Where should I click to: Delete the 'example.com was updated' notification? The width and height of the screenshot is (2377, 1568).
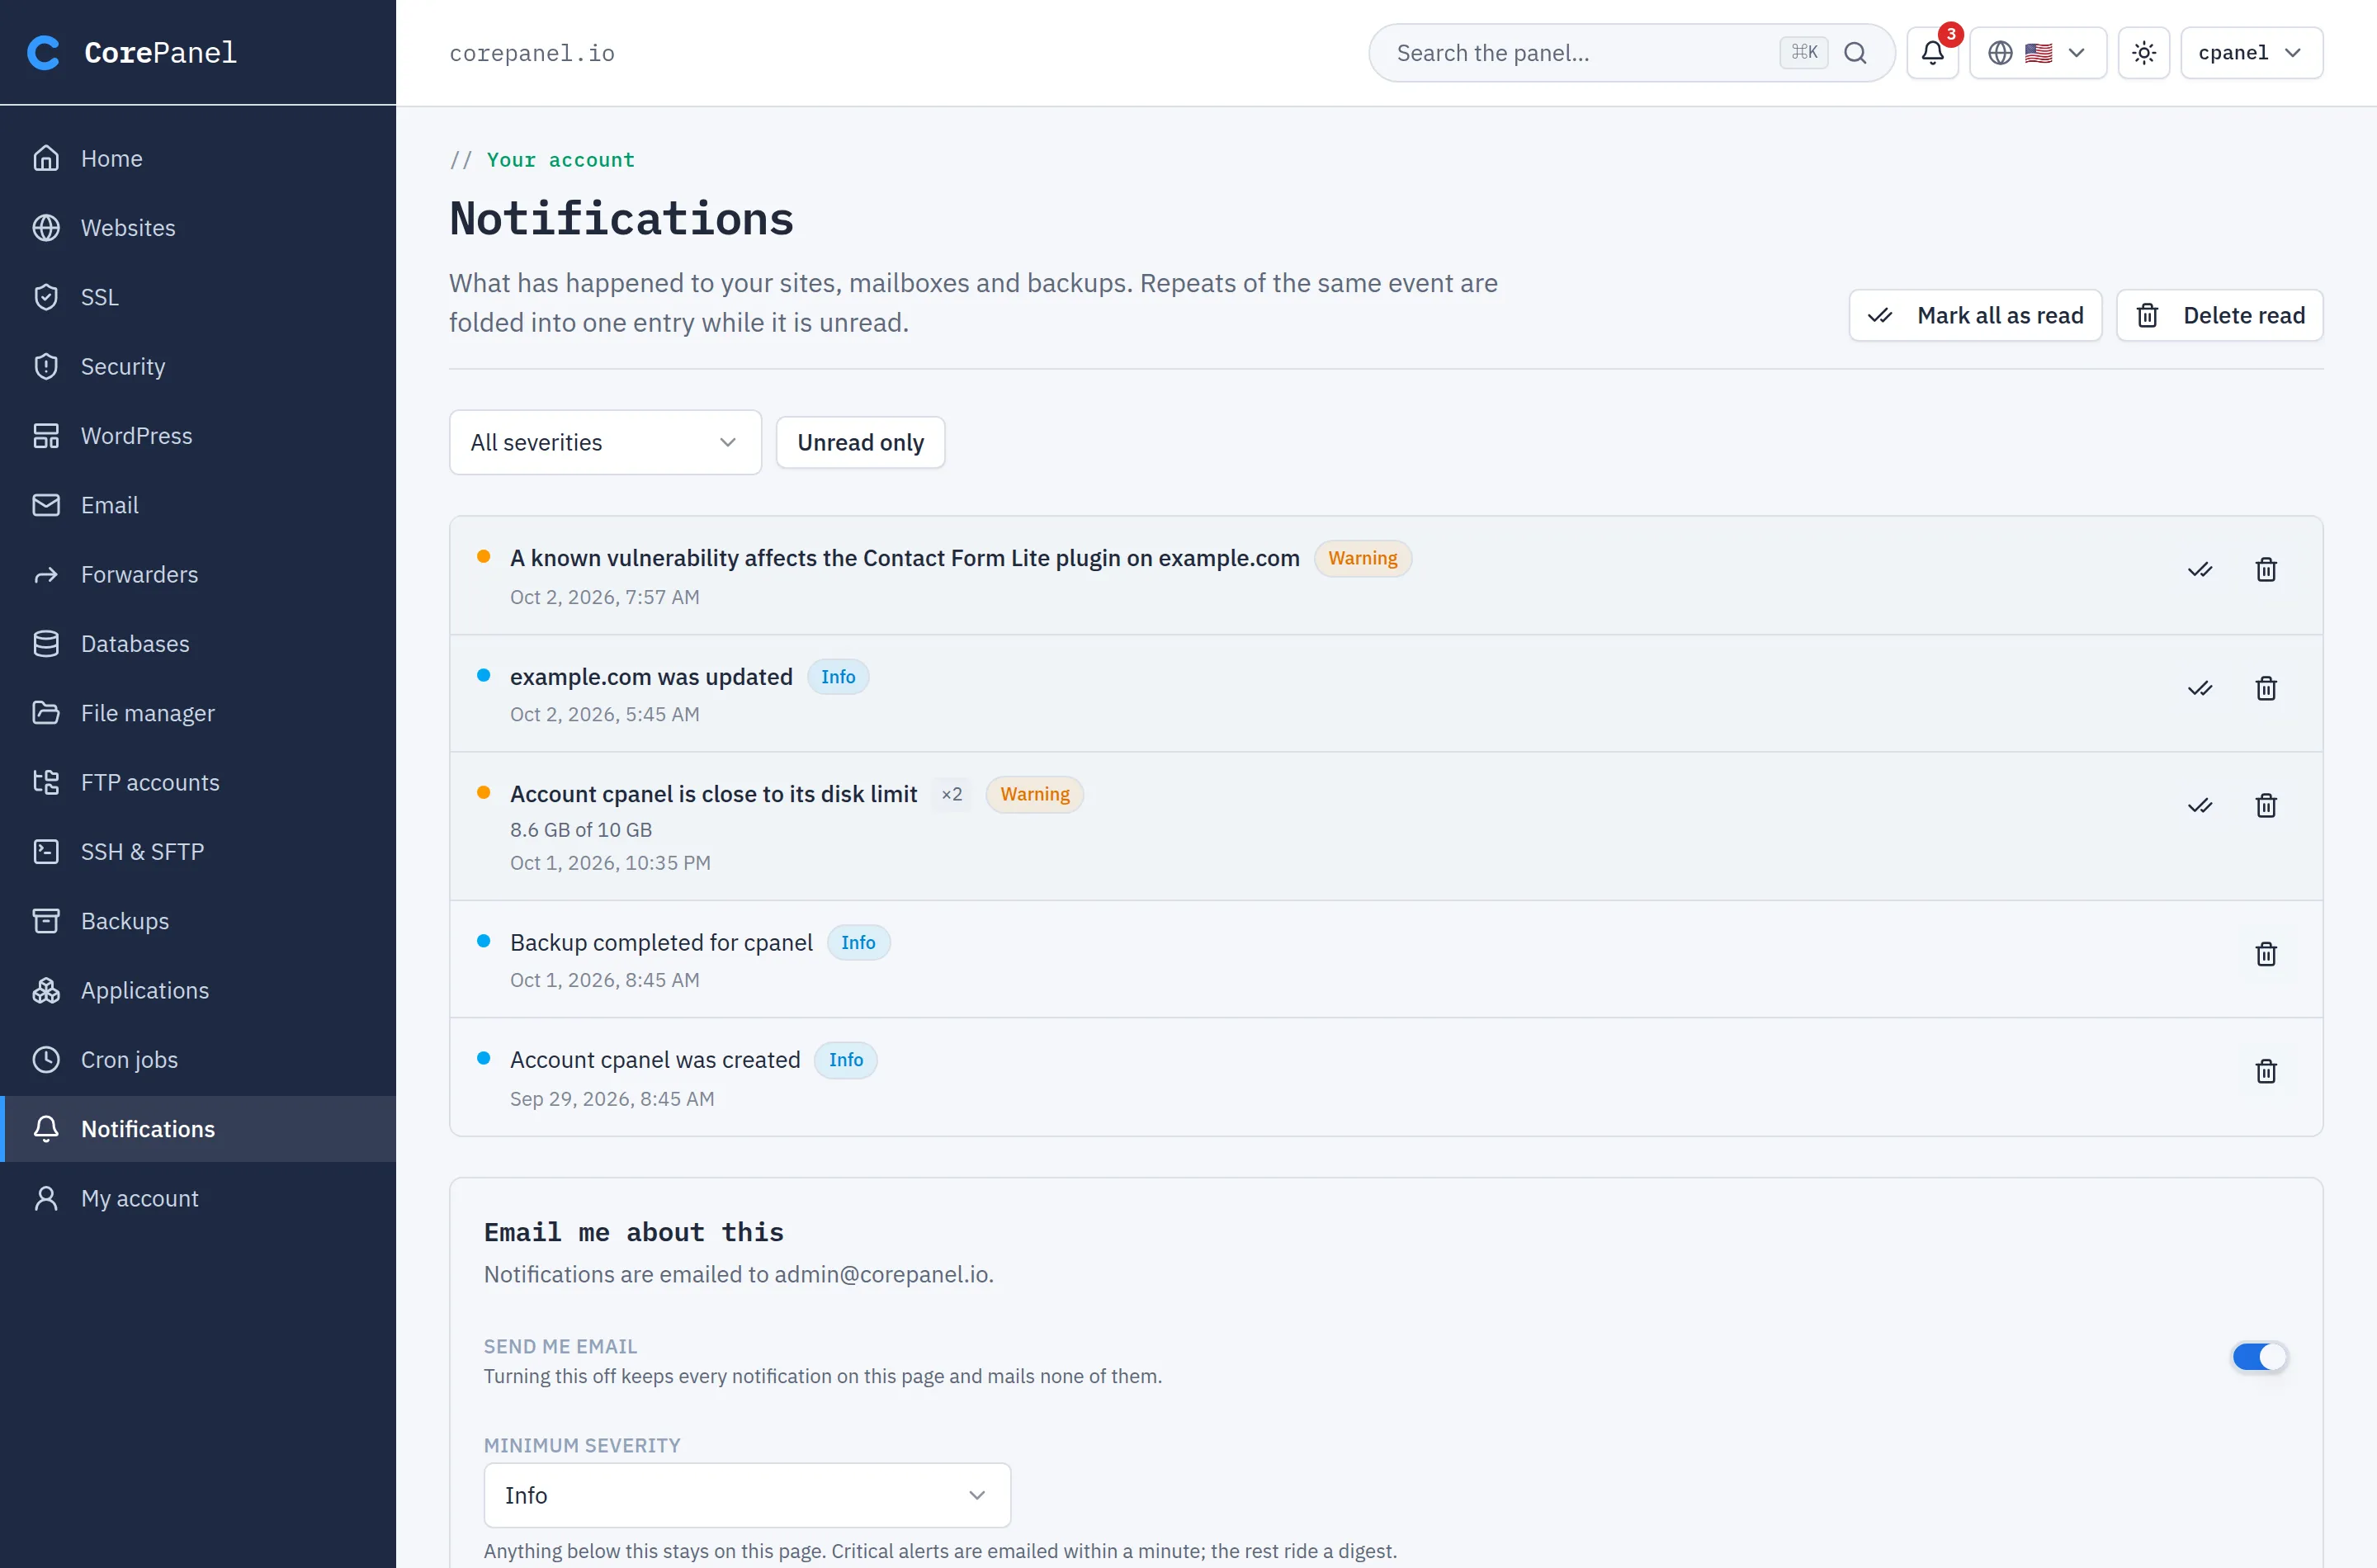2266,689
